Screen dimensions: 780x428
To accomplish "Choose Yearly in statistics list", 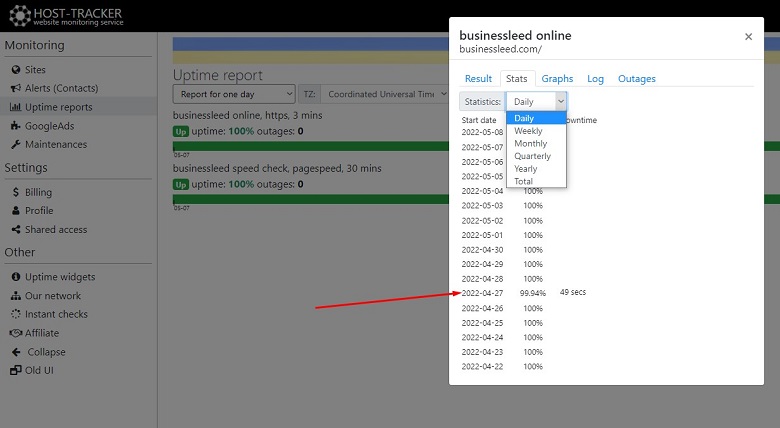I will point(536,169).
